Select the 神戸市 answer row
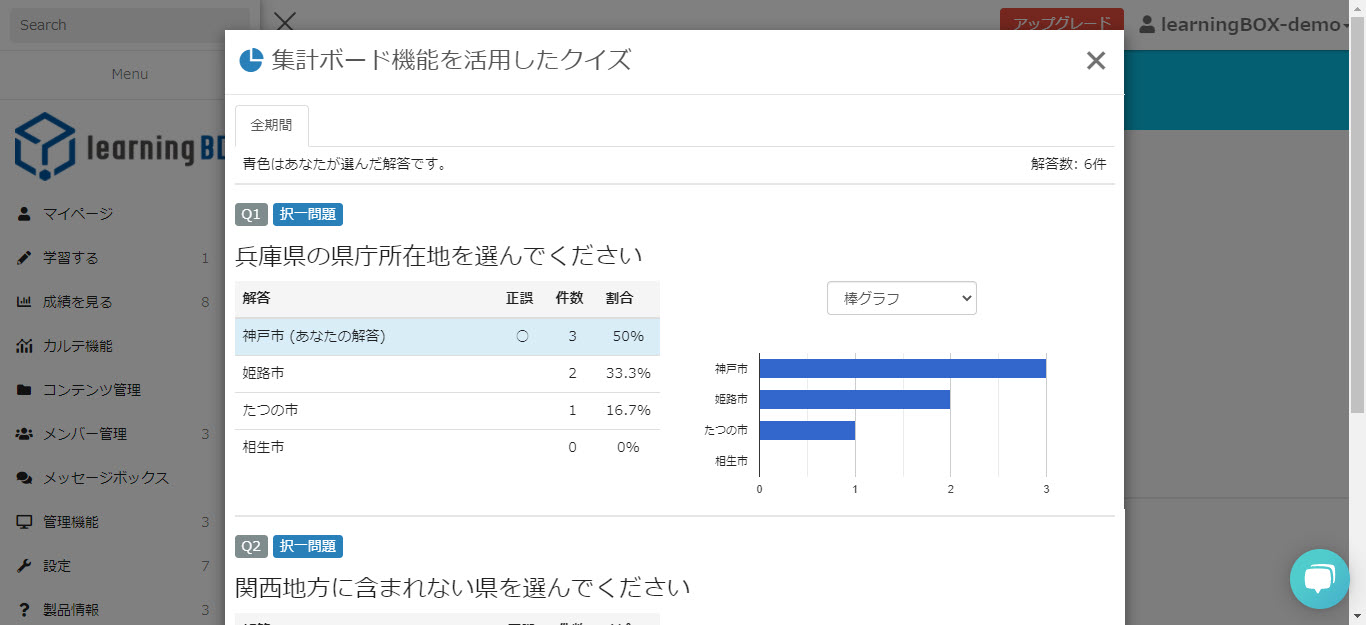 pos(447,337)
